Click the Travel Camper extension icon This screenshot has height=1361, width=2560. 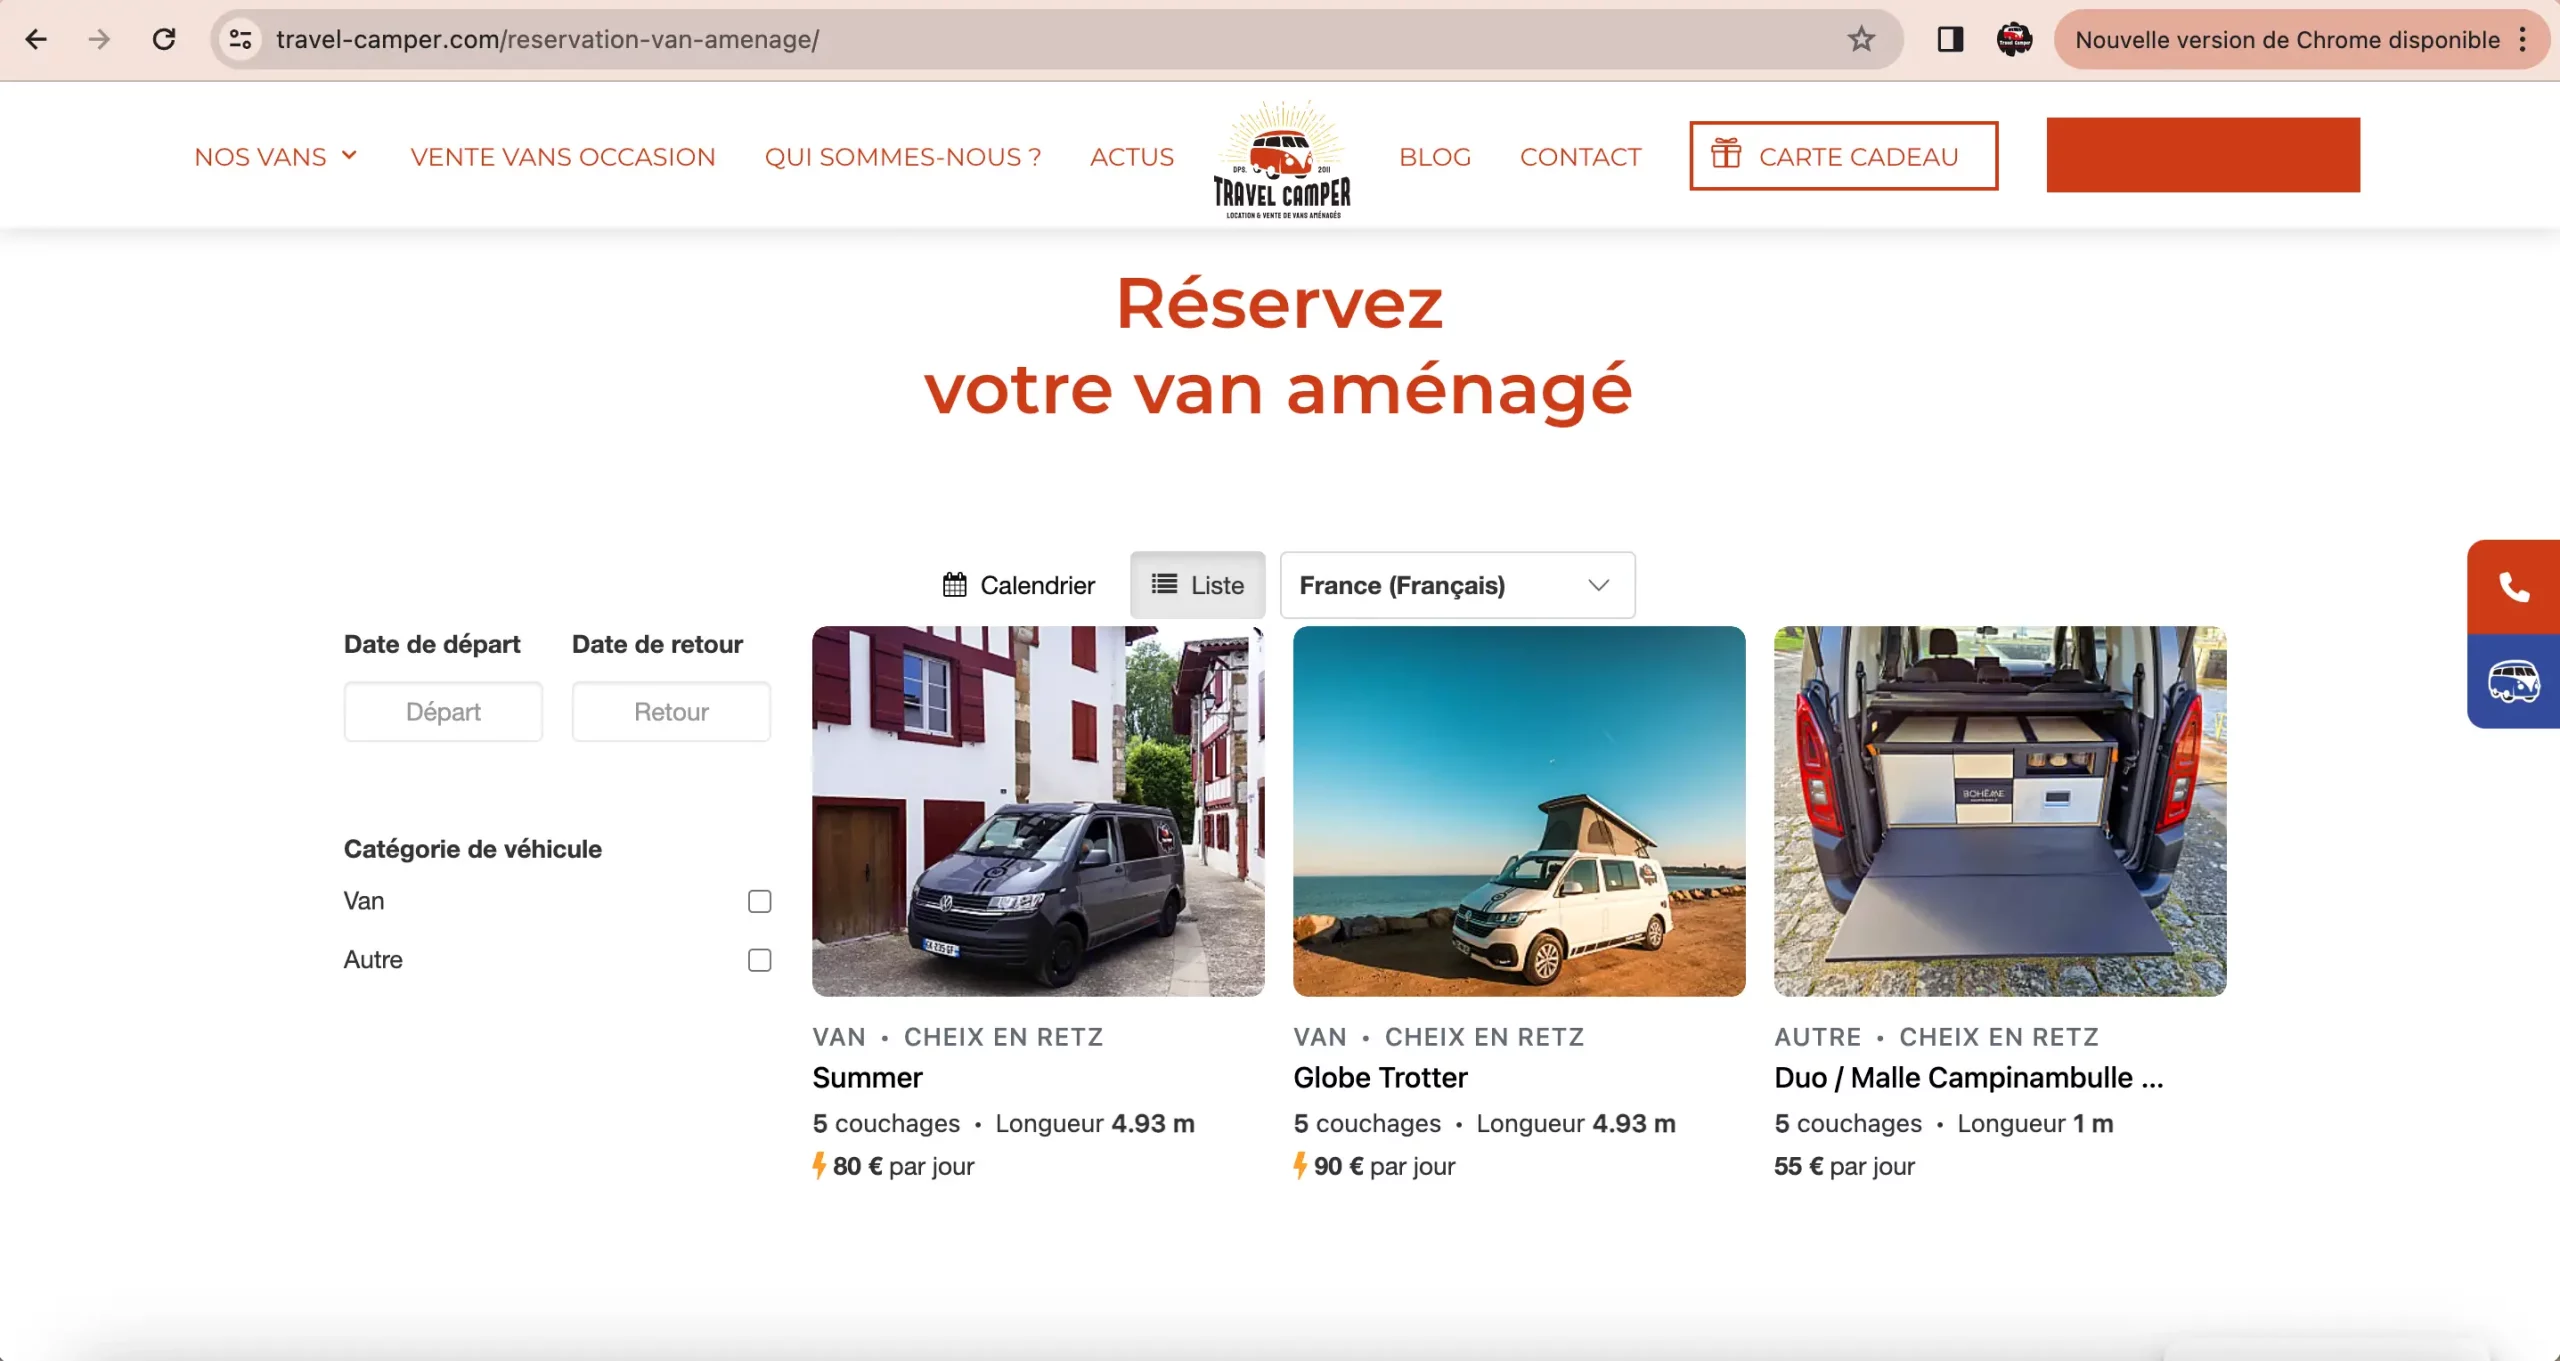coord(2014,39)
